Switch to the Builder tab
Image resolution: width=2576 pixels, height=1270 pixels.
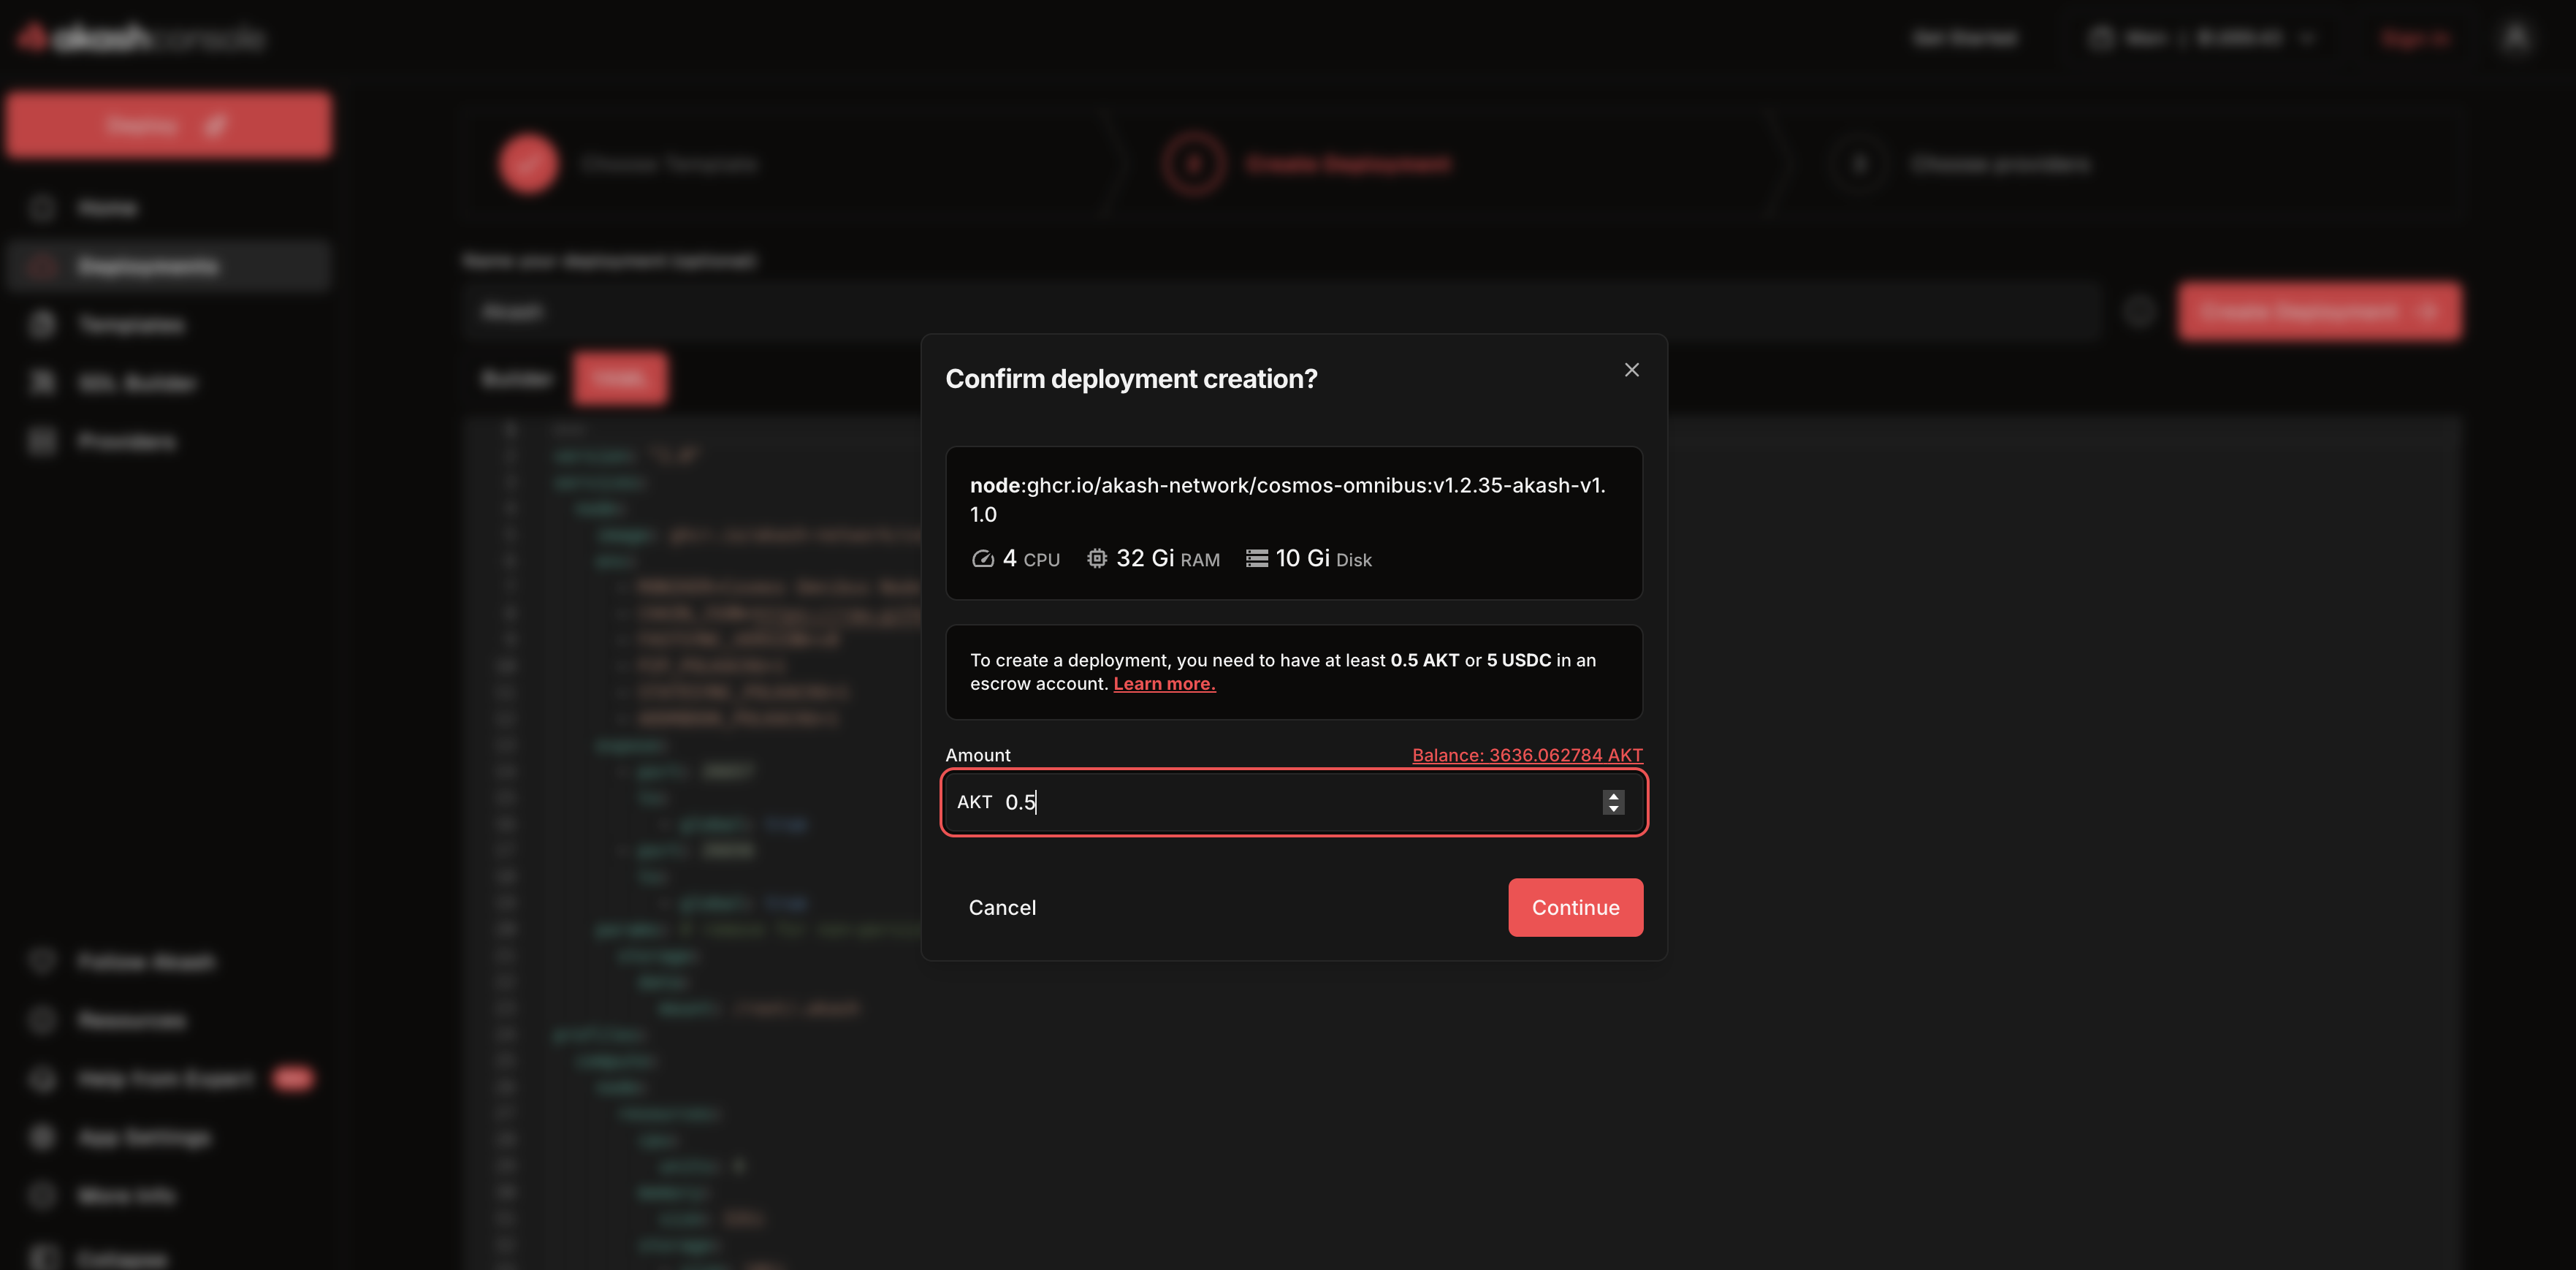tap(516, 378)
